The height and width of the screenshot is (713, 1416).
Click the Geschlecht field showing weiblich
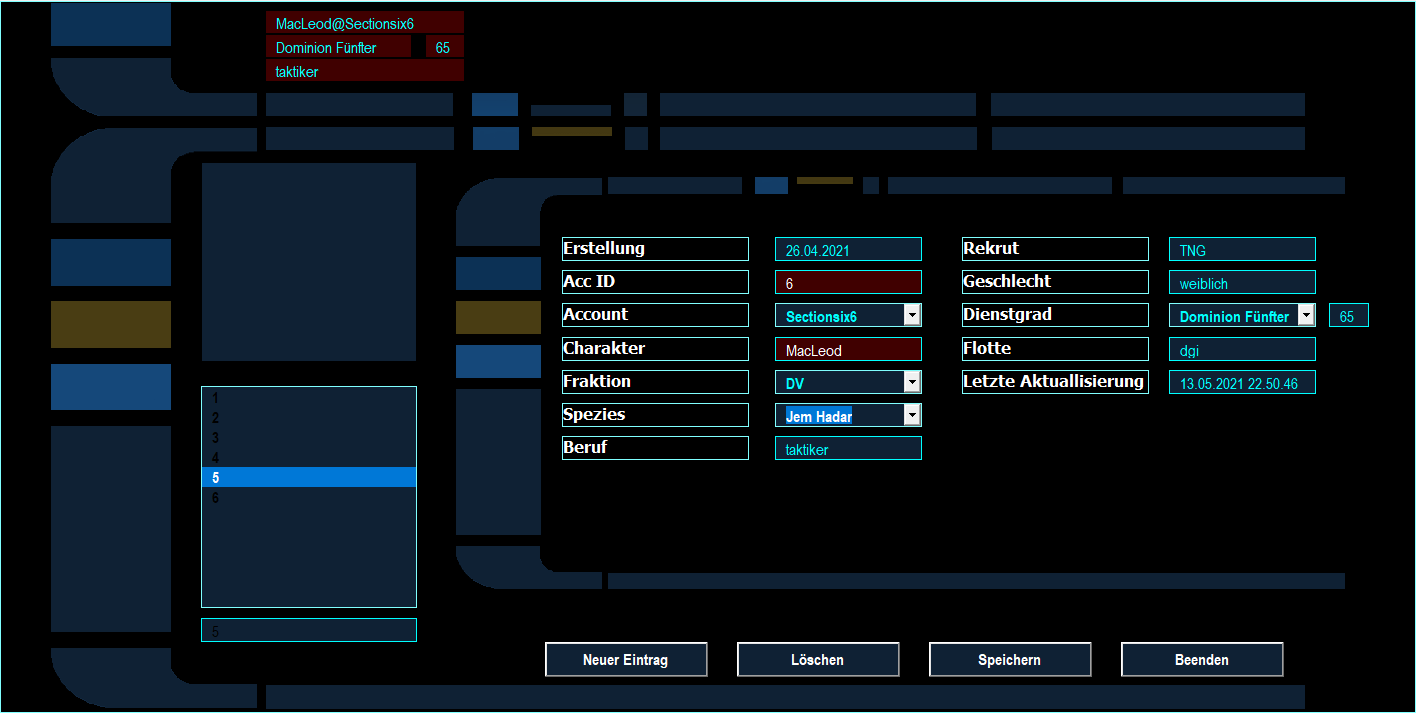[x=1241, y=283]
